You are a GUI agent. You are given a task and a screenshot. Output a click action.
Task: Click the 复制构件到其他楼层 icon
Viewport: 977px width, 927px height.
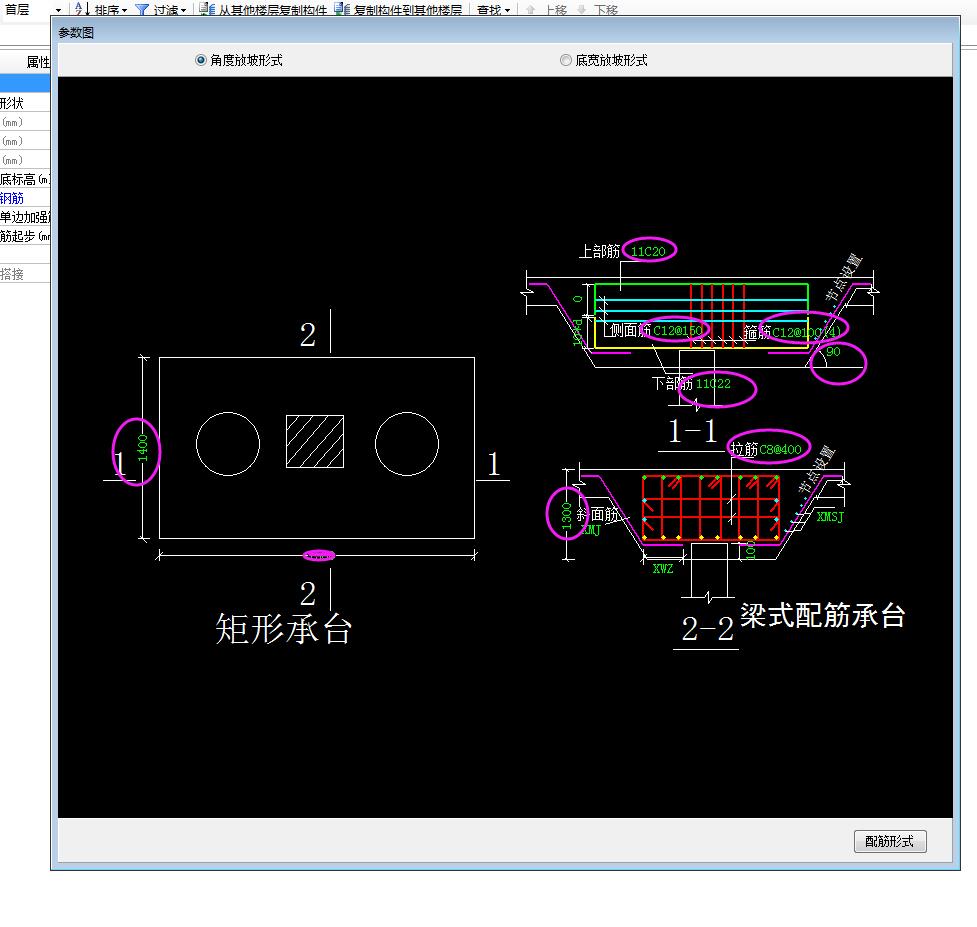pos(341,9)
